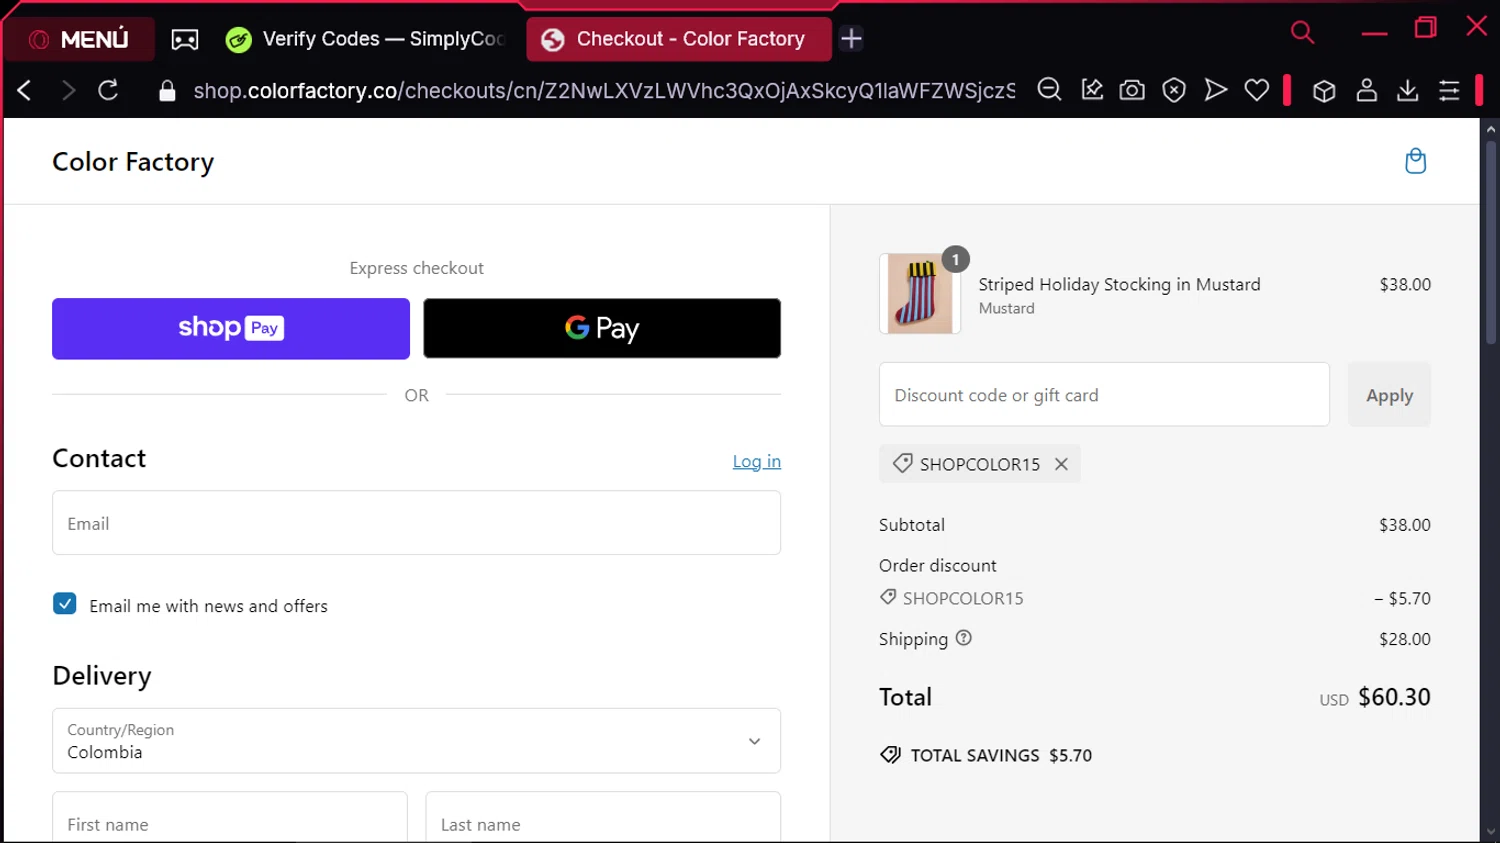1500x843 pixels.
Task: Uncheck Email me with news and offers
Action: point(65,604)
